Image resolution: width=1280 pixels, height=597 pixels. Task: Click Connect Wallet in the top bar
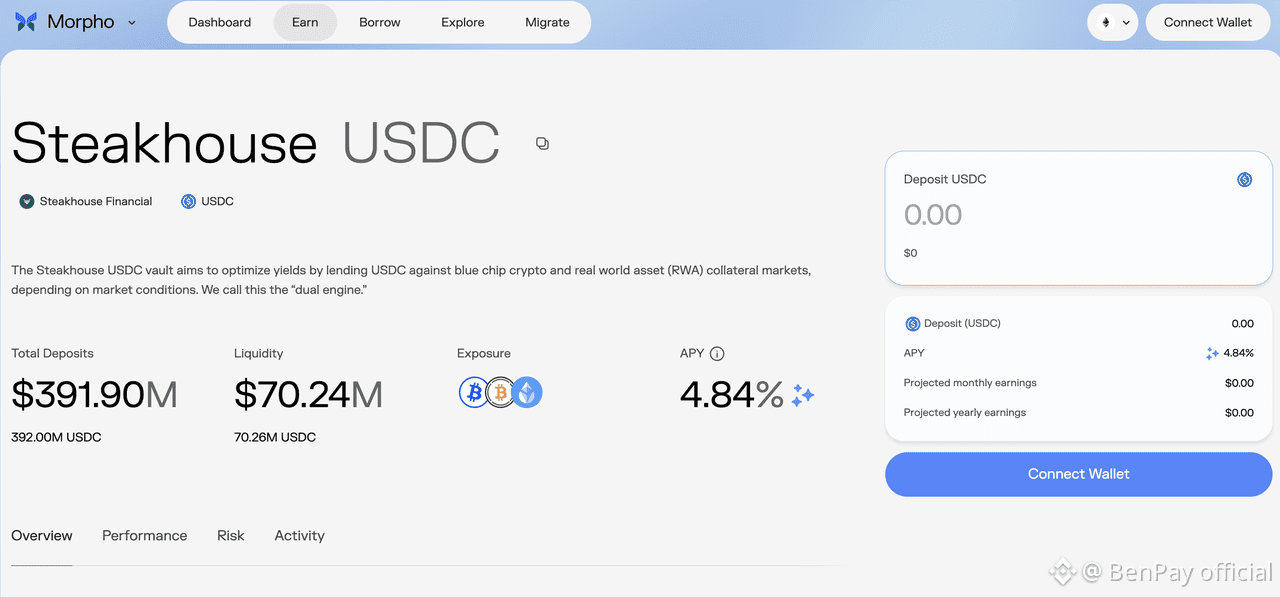pyautogui.click(x=1208, y=22)
